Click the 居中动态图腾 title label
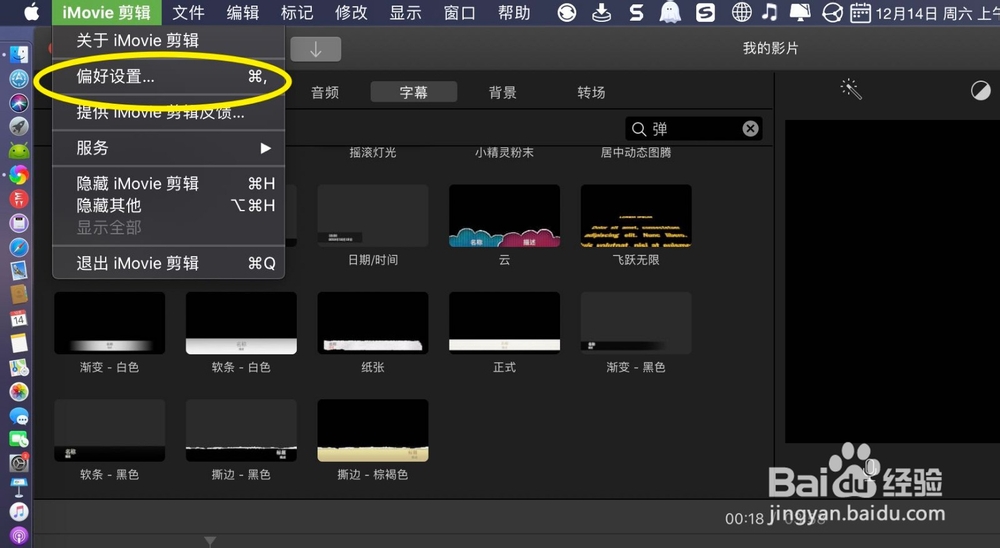 click(636, 153)
